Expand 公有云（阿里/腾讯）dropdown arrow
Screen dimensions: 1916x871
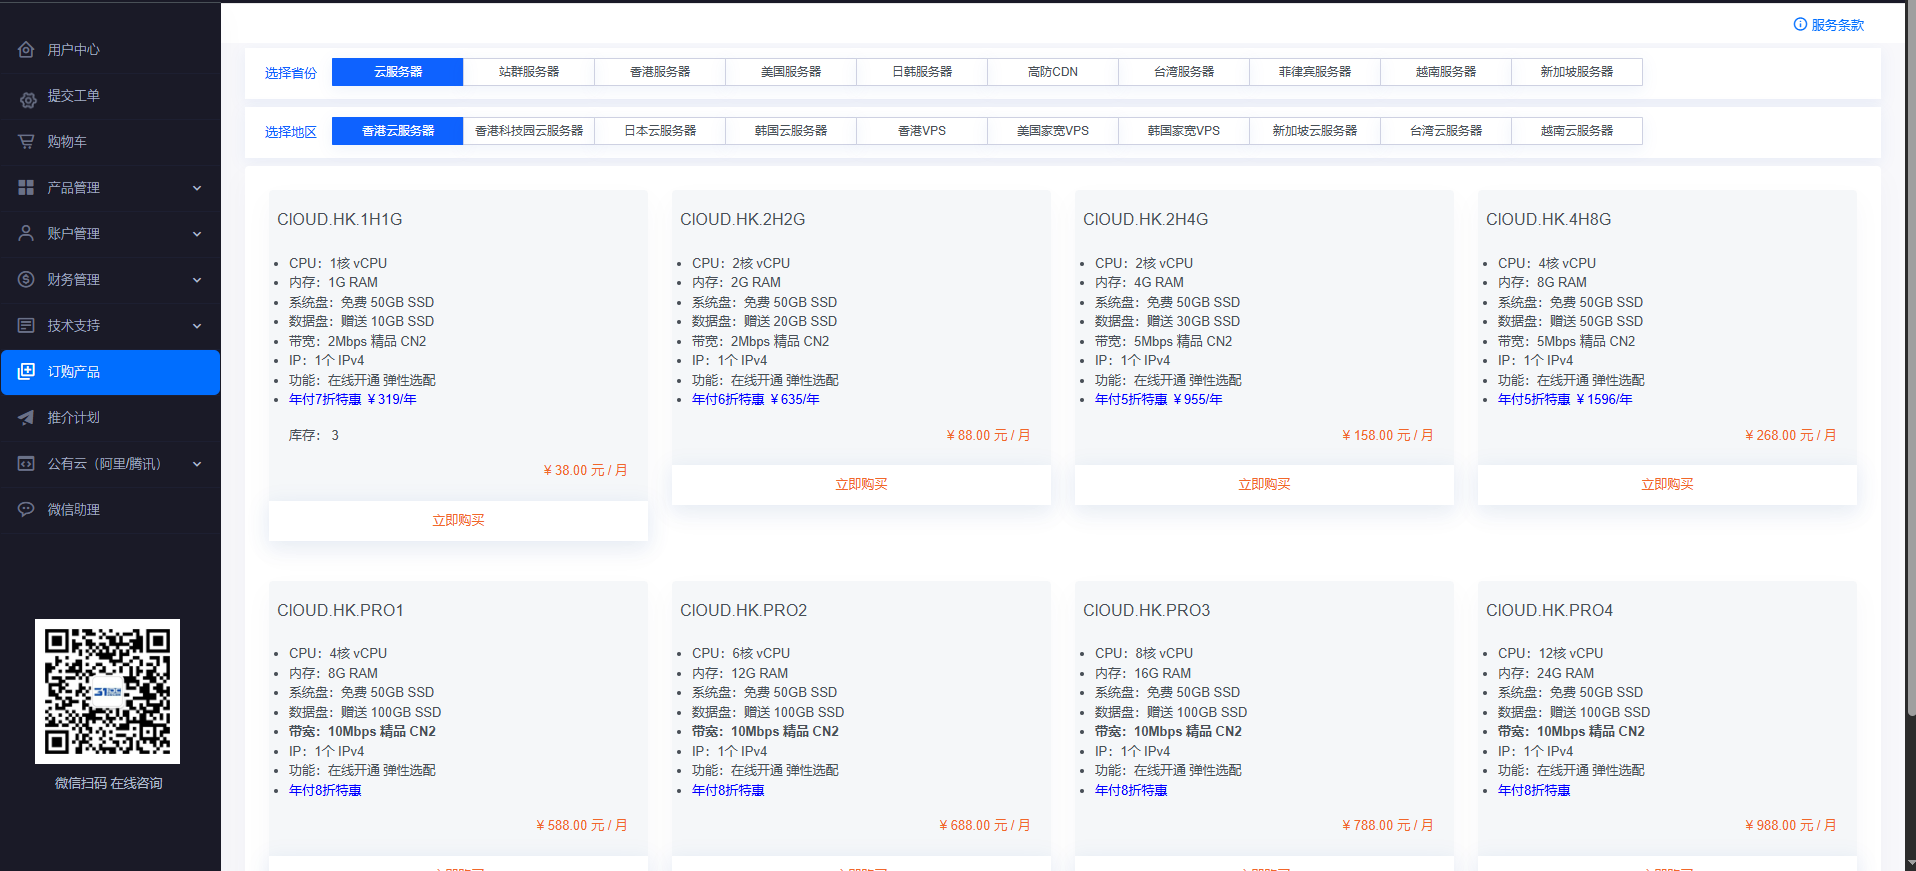197,464
